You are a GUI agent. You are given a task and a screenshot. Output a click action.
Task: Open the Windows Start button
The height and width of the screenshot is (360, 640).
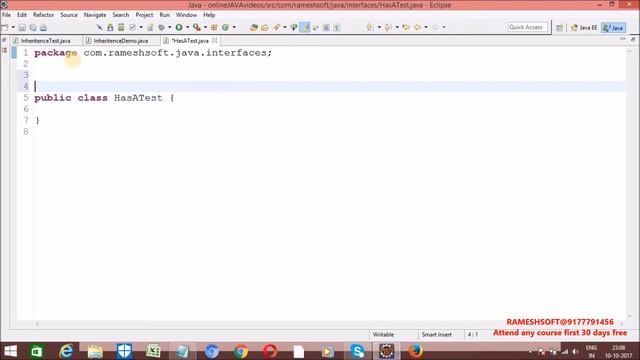click(x=10, y=351)
